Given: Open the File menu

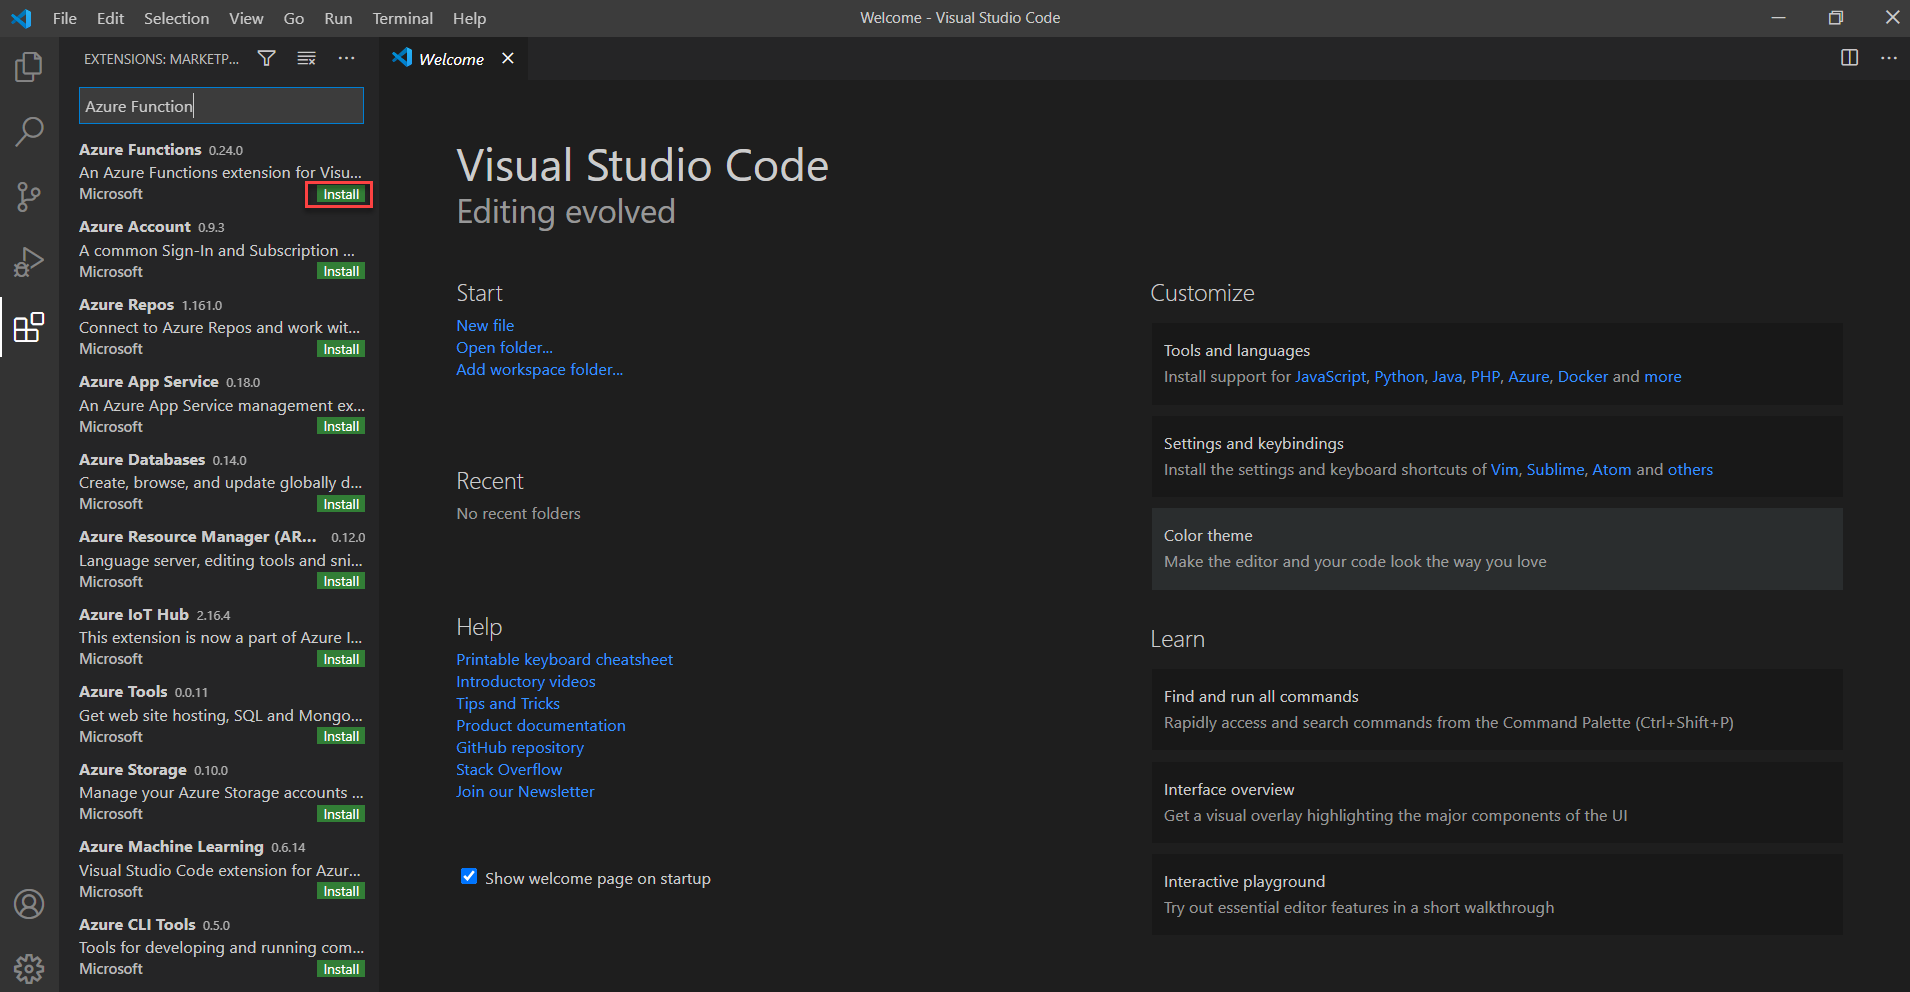Looking at the screenshot, I should [x=65, y=18].
